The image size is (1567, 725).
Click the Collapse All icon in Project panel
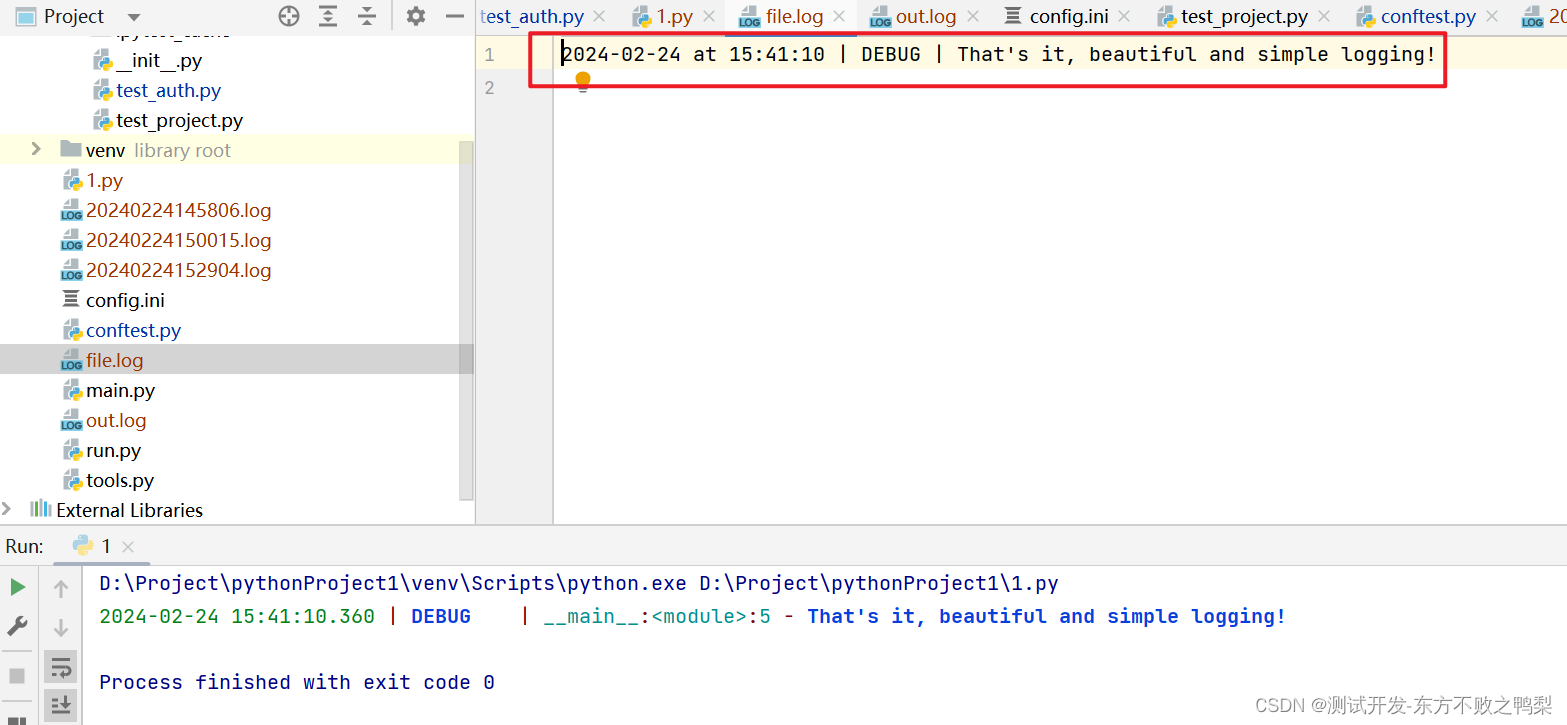pos(367,16)
